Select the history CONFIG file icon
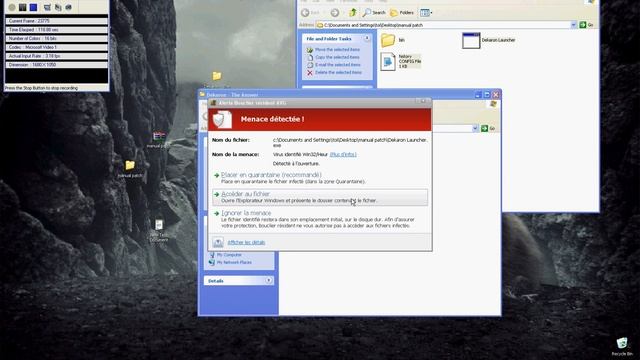The image size is (640, 360). [x=388, y=62]
